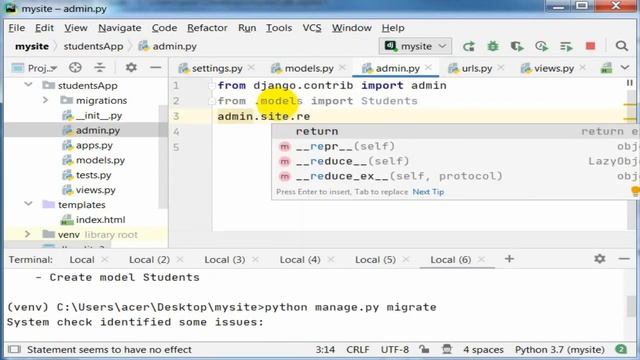Toggle tool window bars button
Screen dimensions: 640x360
[x=14, y=350]
